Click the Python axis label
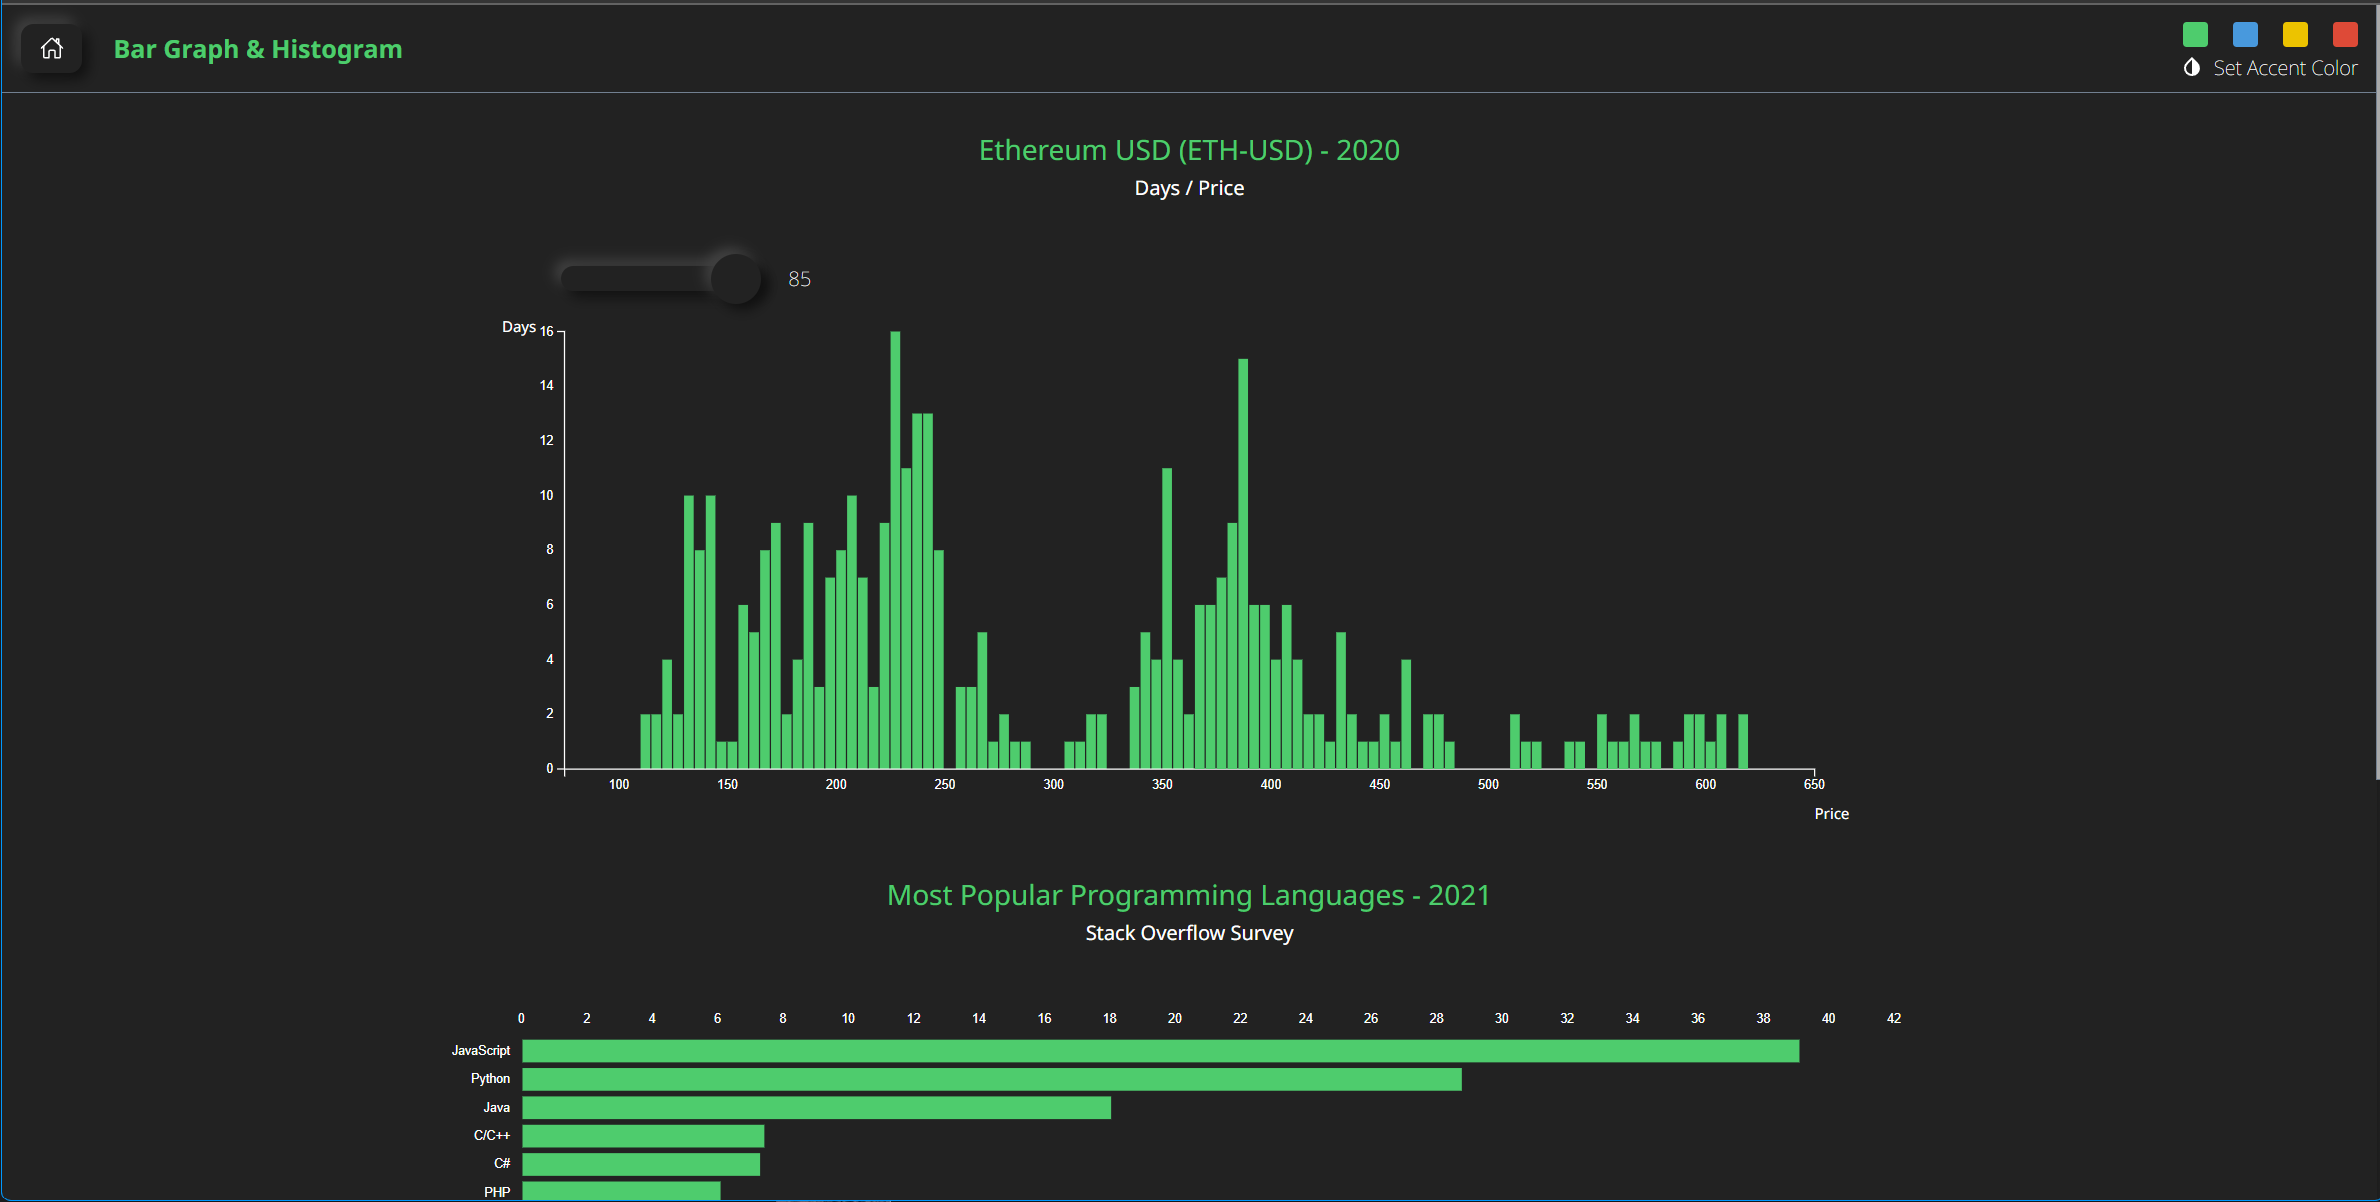2380x1202 pixels. (x=490, y=1079)
